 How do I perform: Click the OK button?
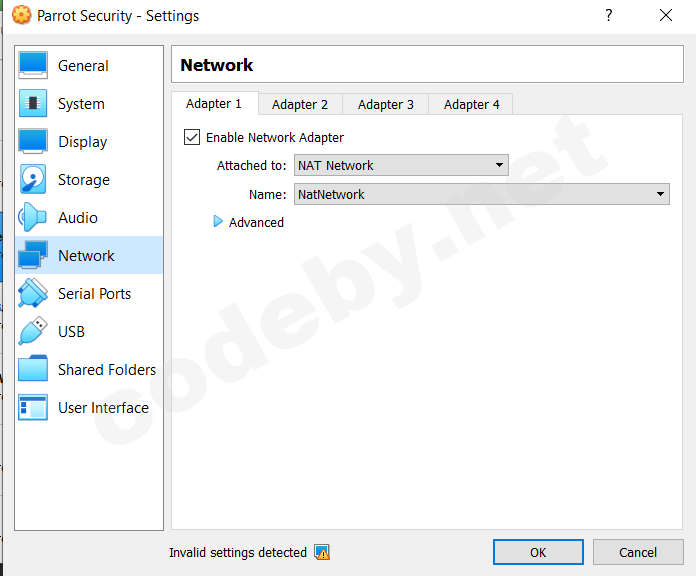(538, 552)
